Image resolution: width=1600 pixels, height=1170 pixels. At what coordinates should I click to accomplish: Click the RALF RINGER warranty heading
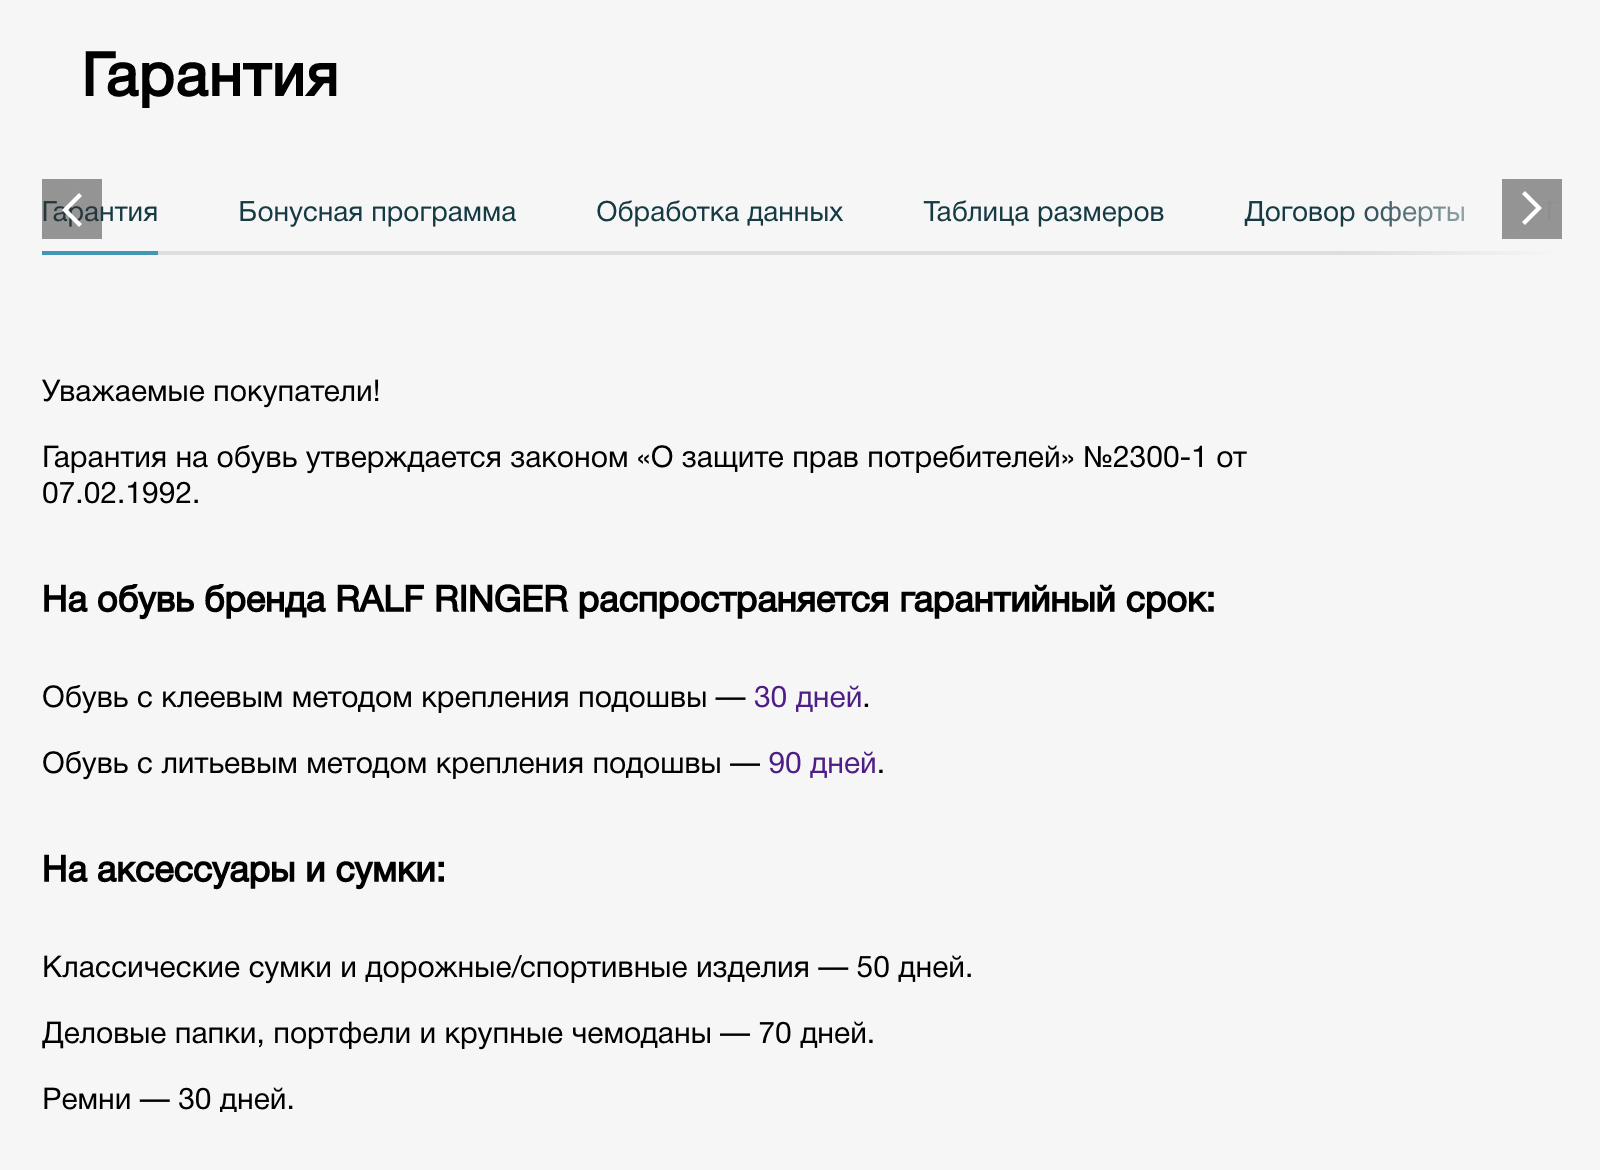(x=628, y=599)
